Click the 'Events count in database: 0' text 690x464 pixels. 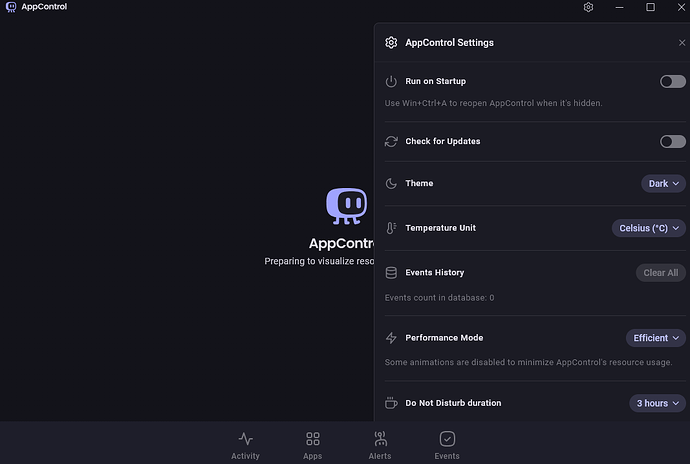[x=439, y=298]
